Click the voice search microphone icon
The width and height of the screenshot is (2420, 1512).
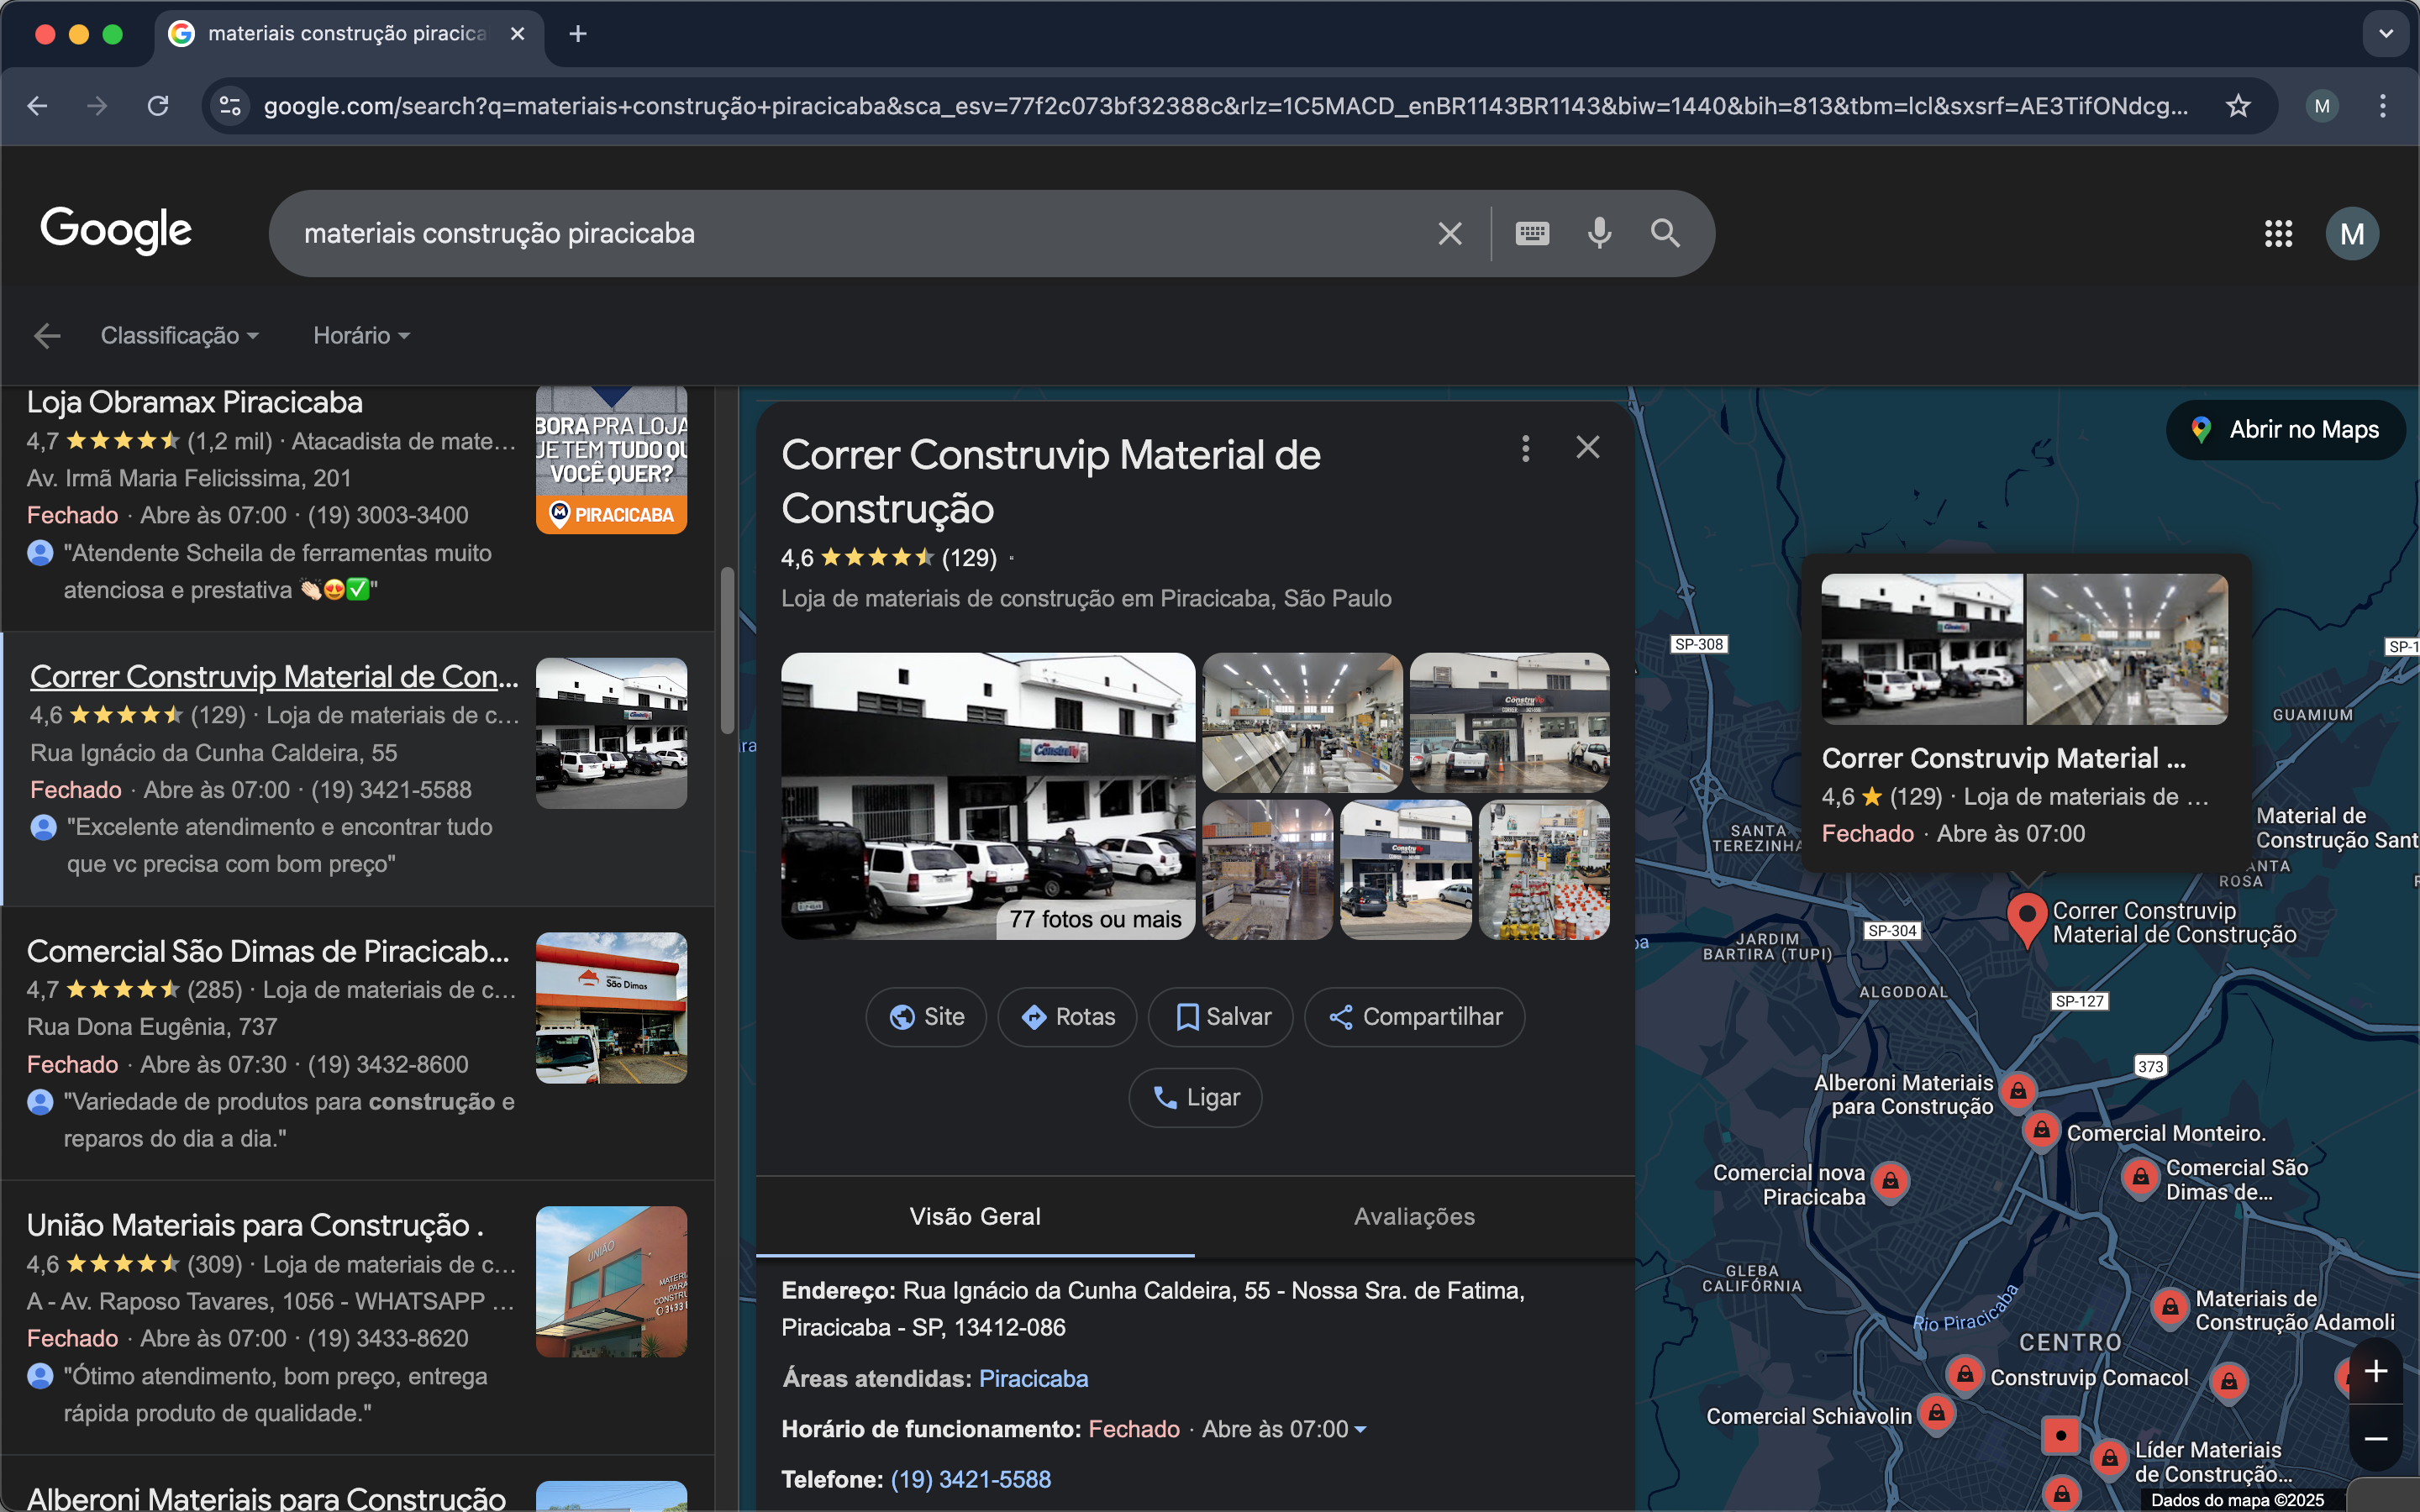[1599, 233]
